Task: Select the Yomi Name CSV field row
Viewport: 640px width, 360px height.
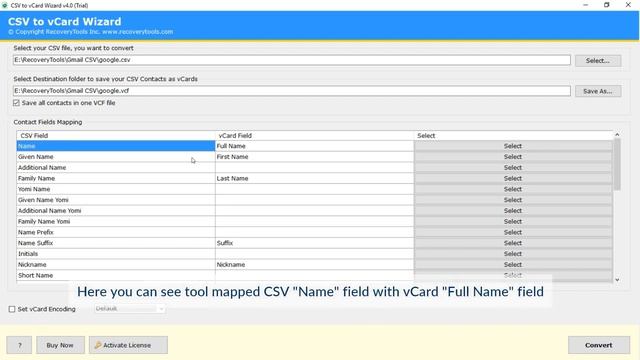Action: [x=116, y=189]
